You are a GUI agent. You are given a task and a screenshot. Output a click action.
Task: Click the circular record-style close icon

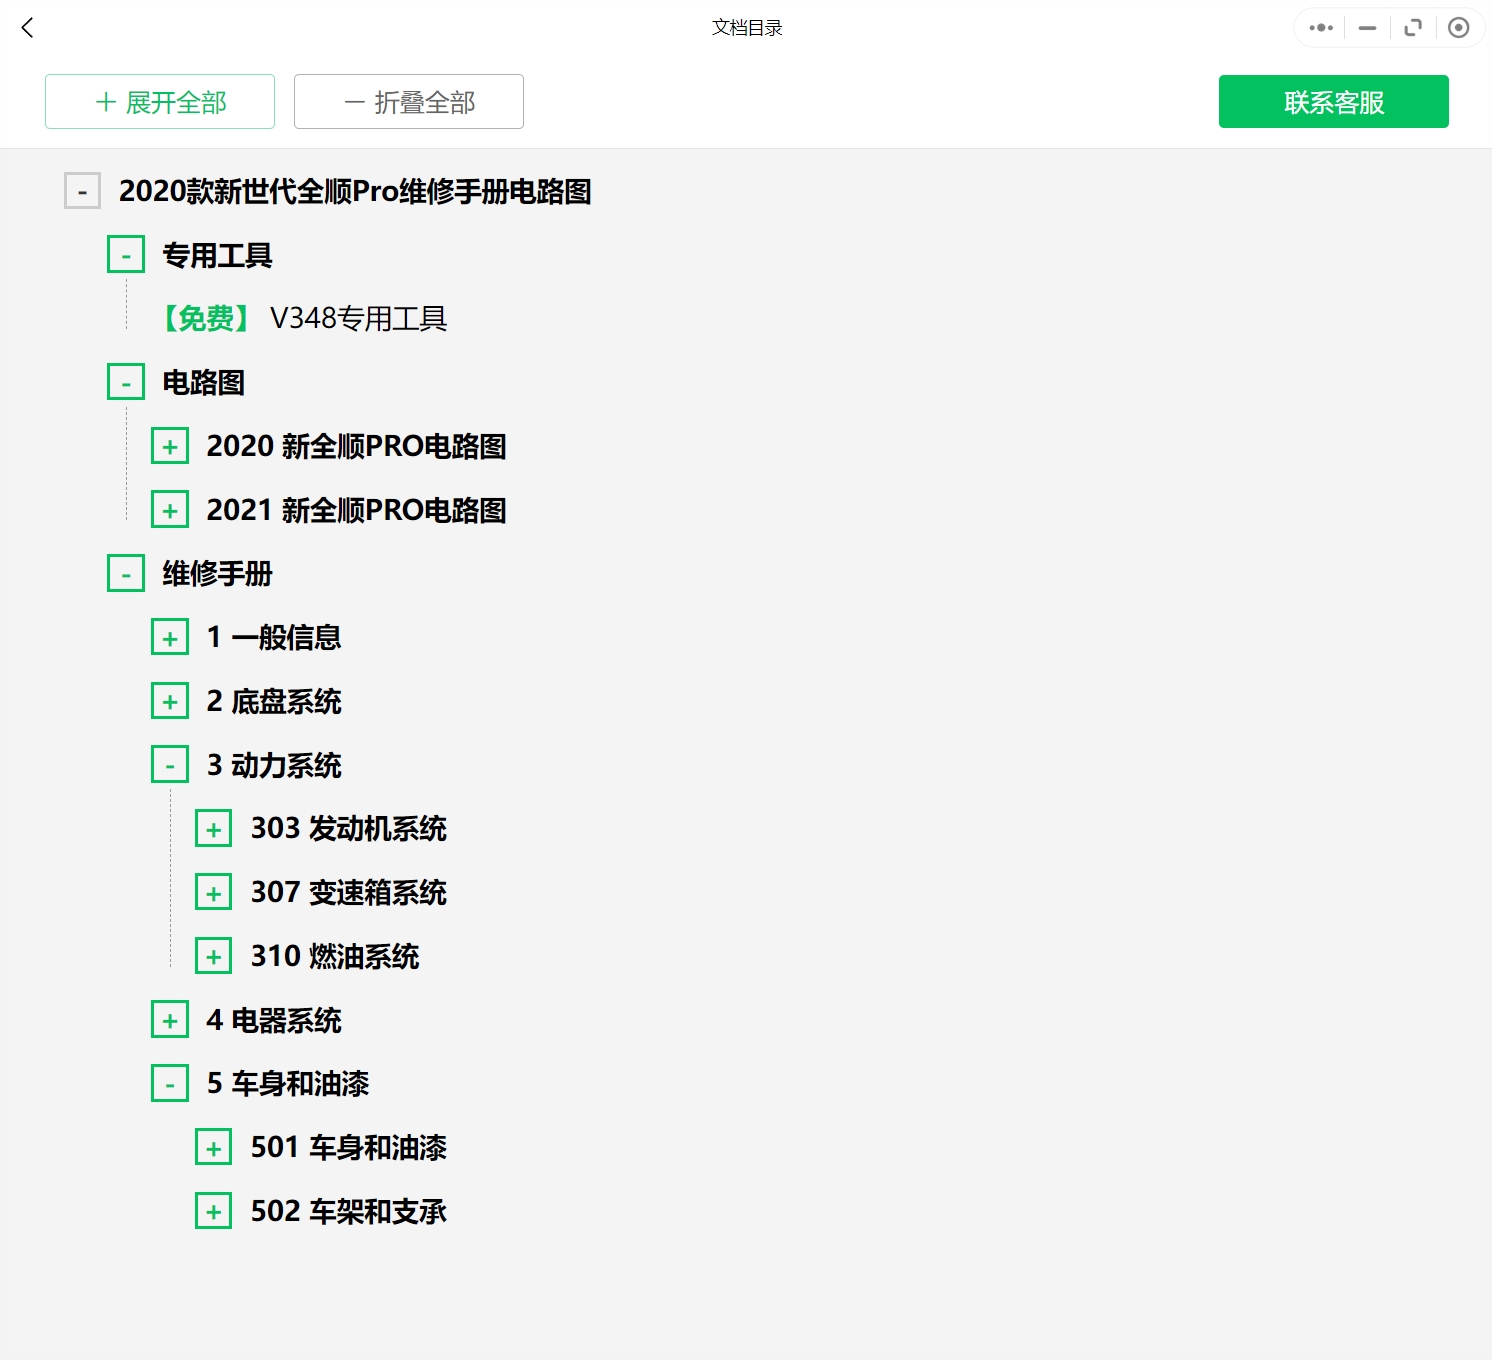pyautogui.click(x=1458, y=28)
